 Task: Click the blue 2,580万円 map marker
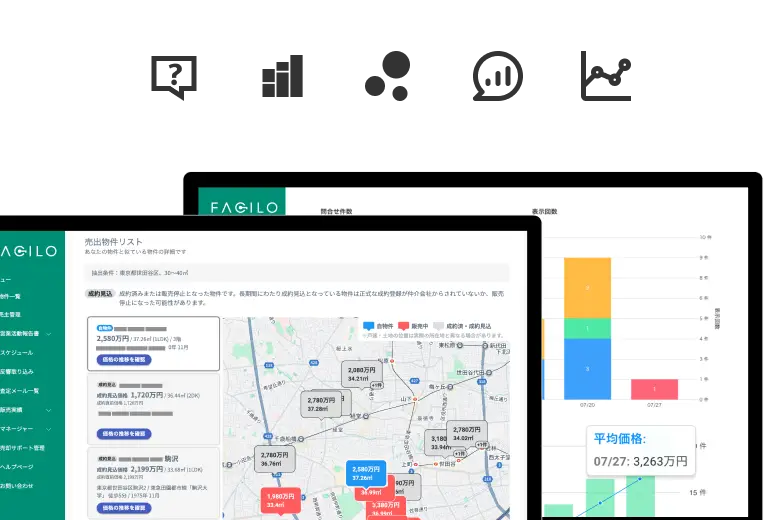coord(365,472)
